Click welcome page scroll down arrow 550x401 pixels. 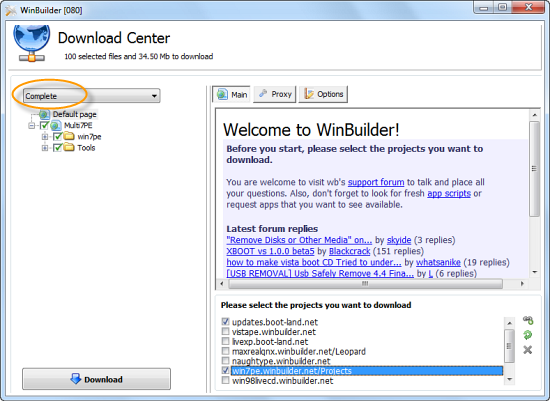(x=535, y=272)
